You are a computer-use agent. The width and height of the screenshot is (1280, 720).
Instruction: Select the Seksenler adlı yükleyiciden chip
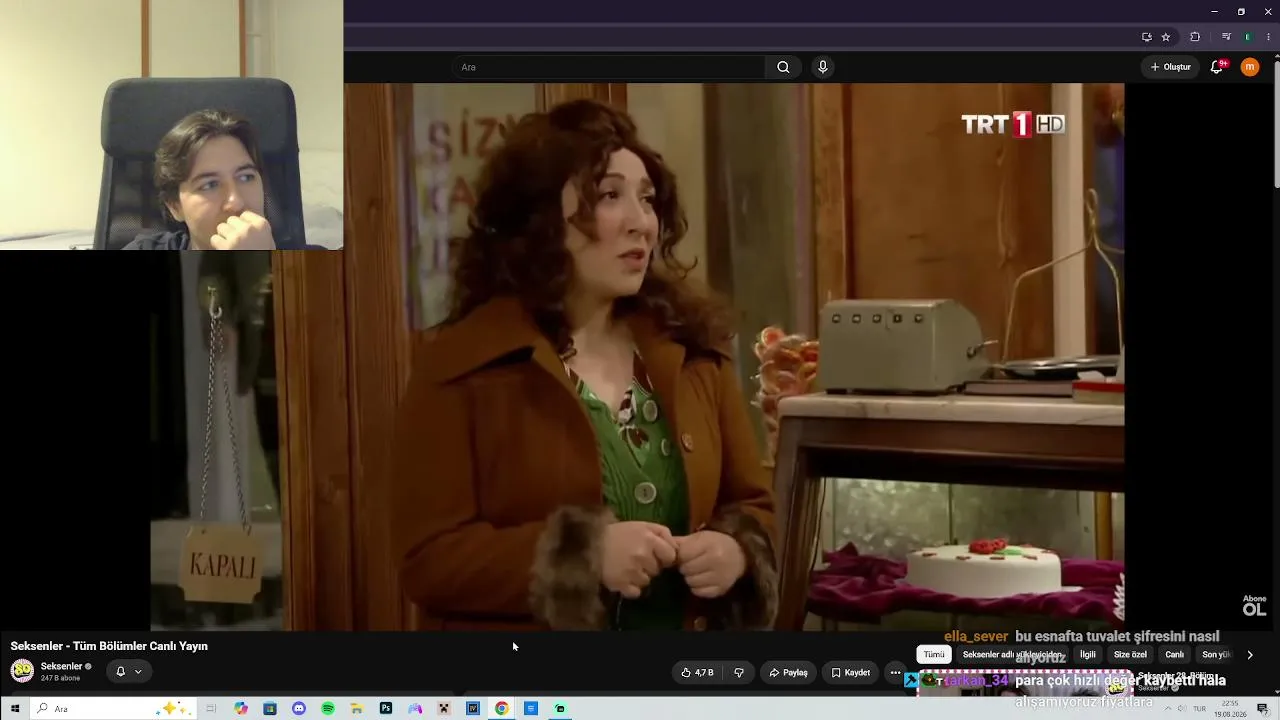pos(1011,655)
